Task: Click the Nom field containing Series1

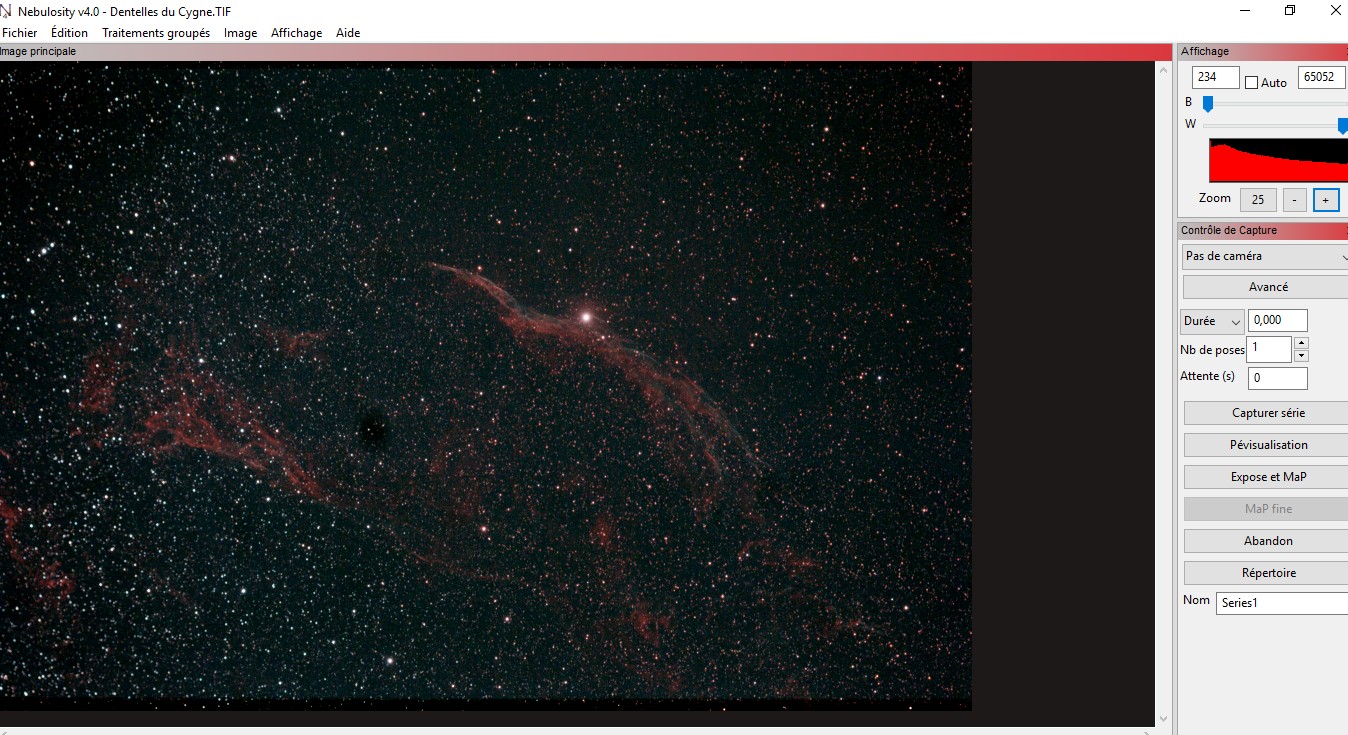Action: click(x=1282, y=603)
